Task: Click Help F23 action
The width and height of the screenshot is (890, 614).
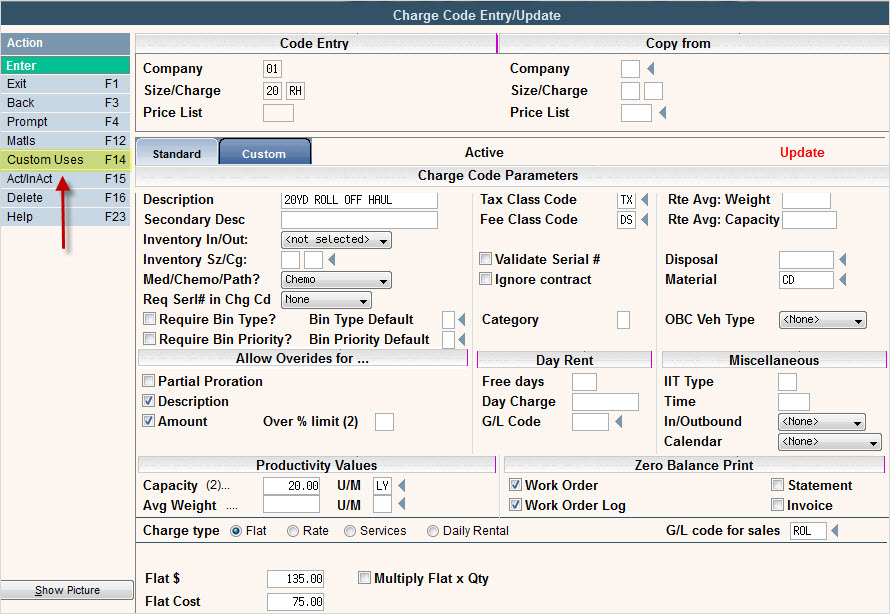Action: tap(65, 217)
